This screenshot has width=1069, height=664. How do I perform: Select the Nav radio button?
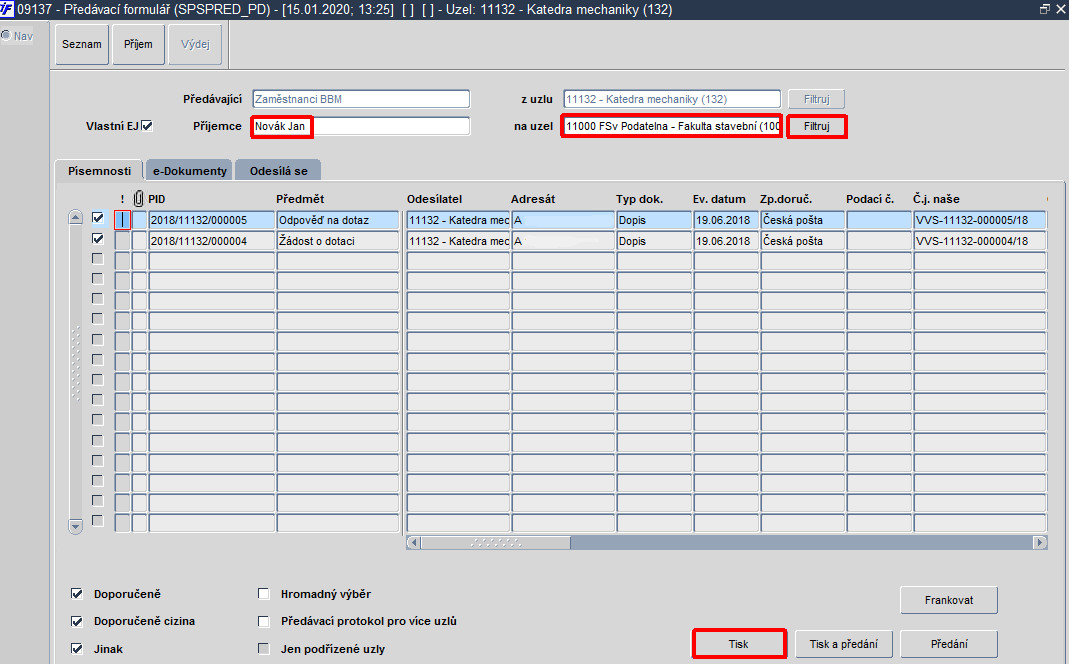coord(6,35)
